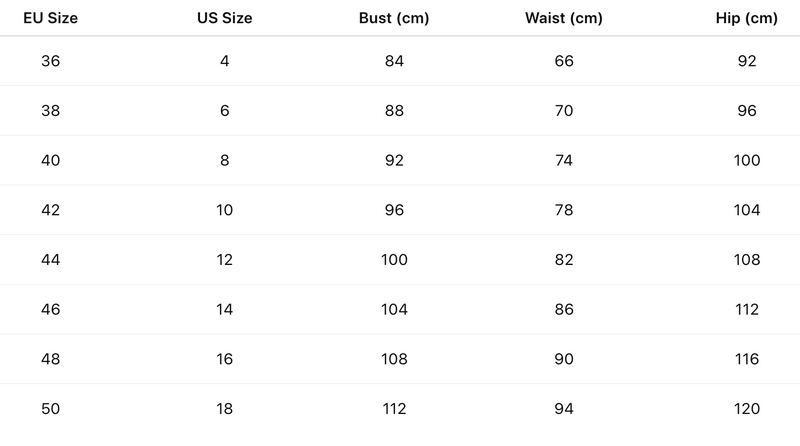Select the EU size 36 cell
Image resolution: width=800 pixels, height=446 pixels.
coord(51,61)
